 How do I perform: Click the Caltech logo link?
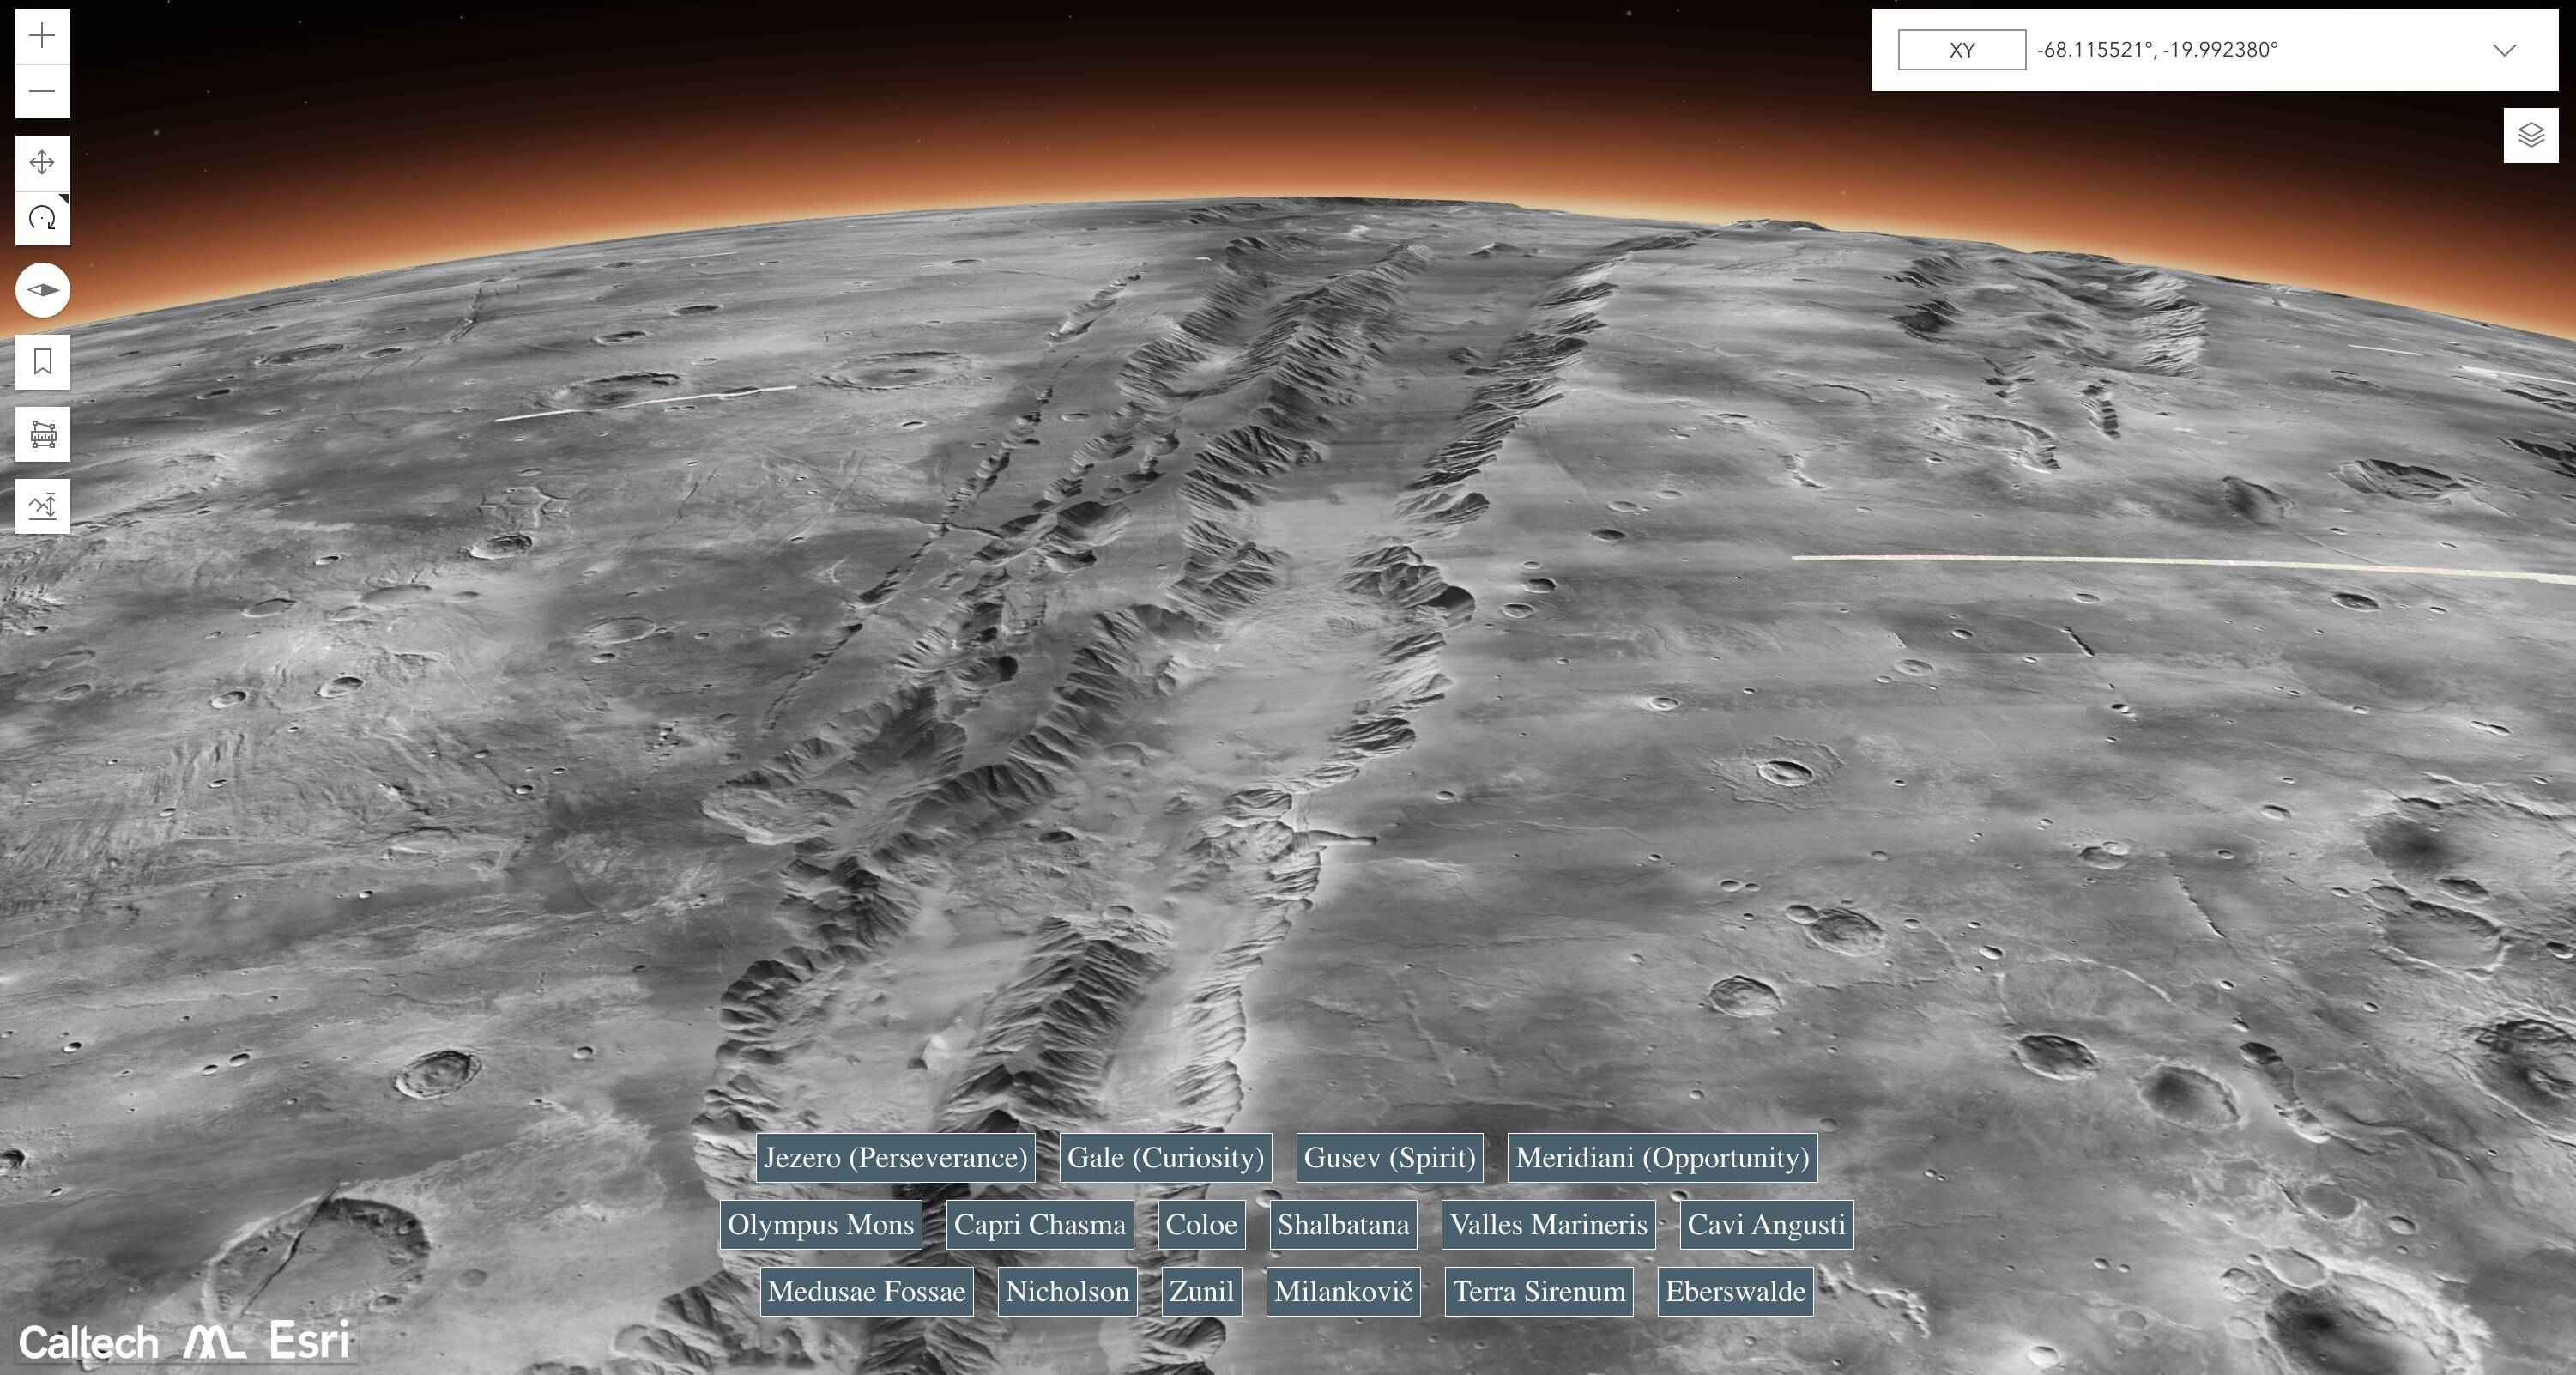click(x=88, y=1343)
